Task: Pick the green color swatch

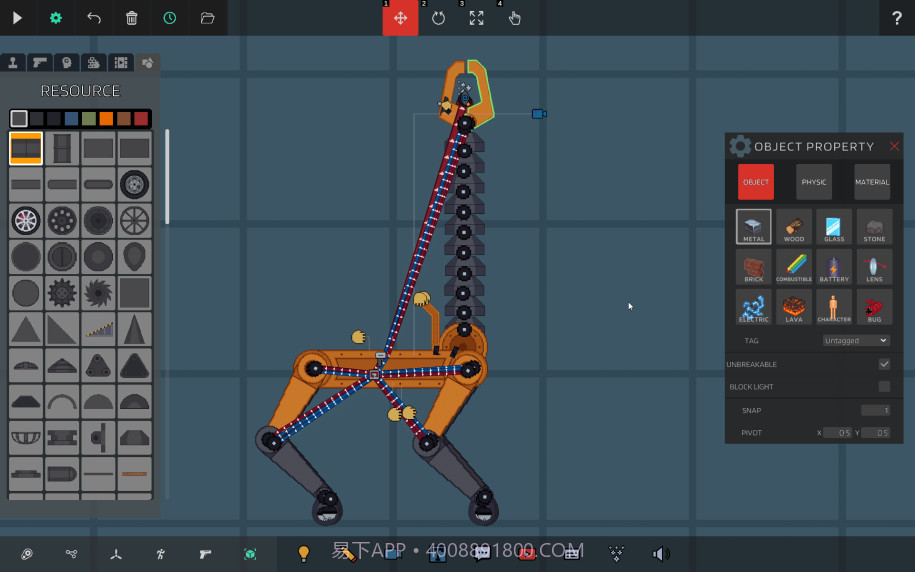Action: (x=89, y=119)
